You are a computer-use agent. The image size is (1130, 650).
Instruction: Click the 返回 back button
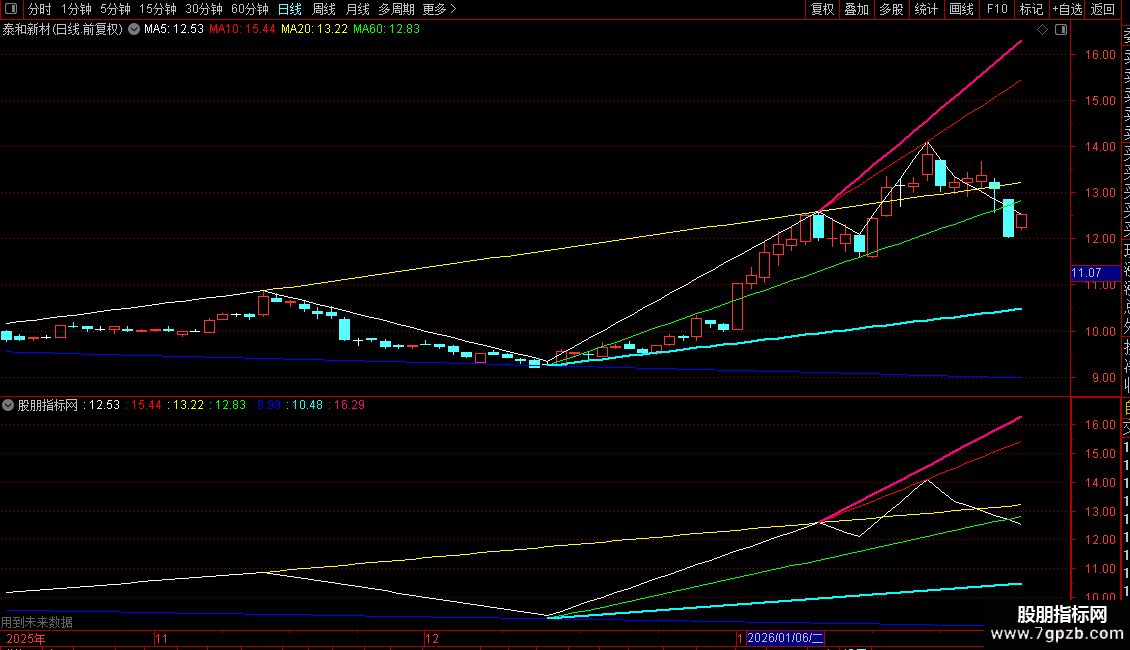point(1103,9)
